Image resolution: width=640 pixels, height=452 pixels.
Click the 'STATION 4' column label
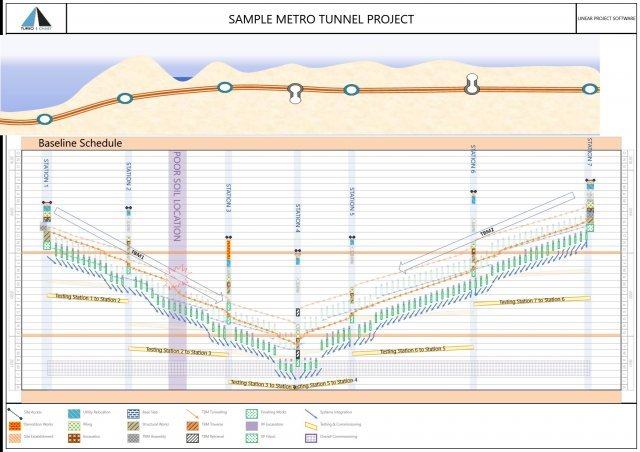pyautogui.click(x=298, y=218)
